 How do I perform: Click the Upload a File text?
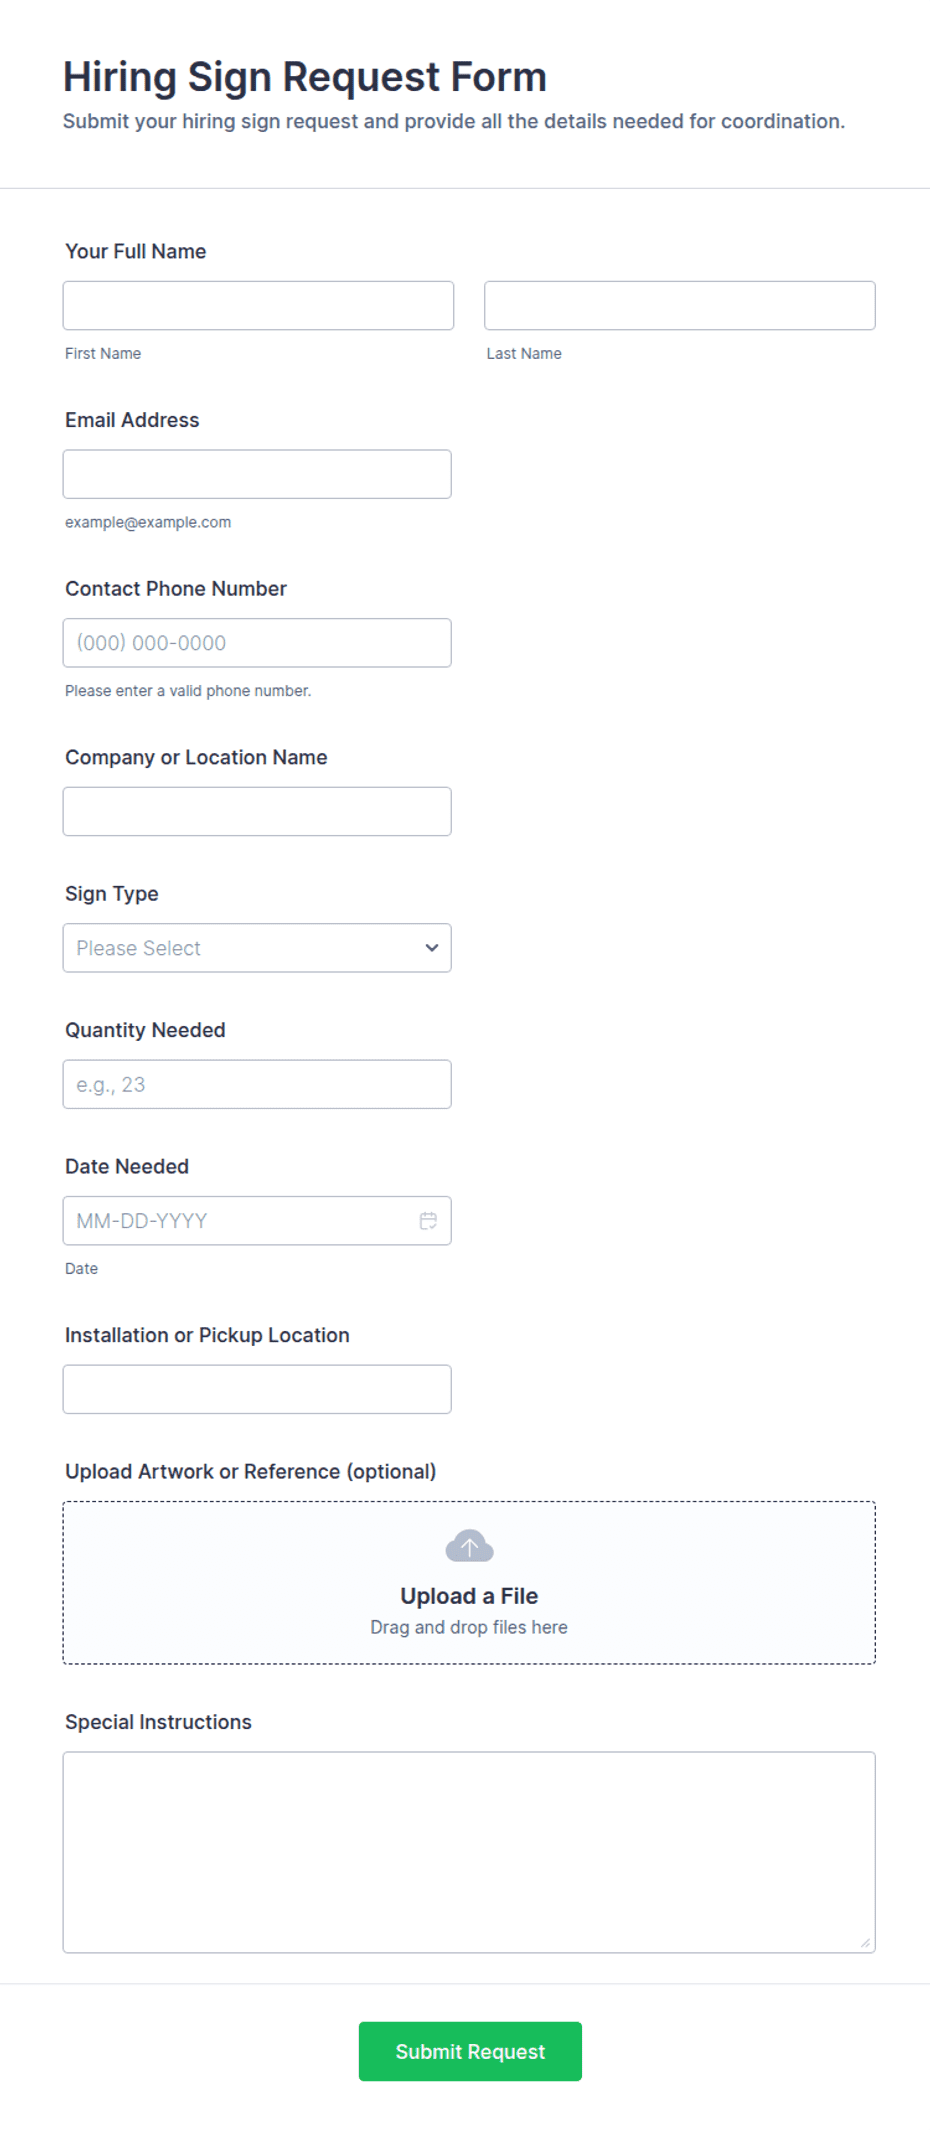click(x=469, y=1596)
